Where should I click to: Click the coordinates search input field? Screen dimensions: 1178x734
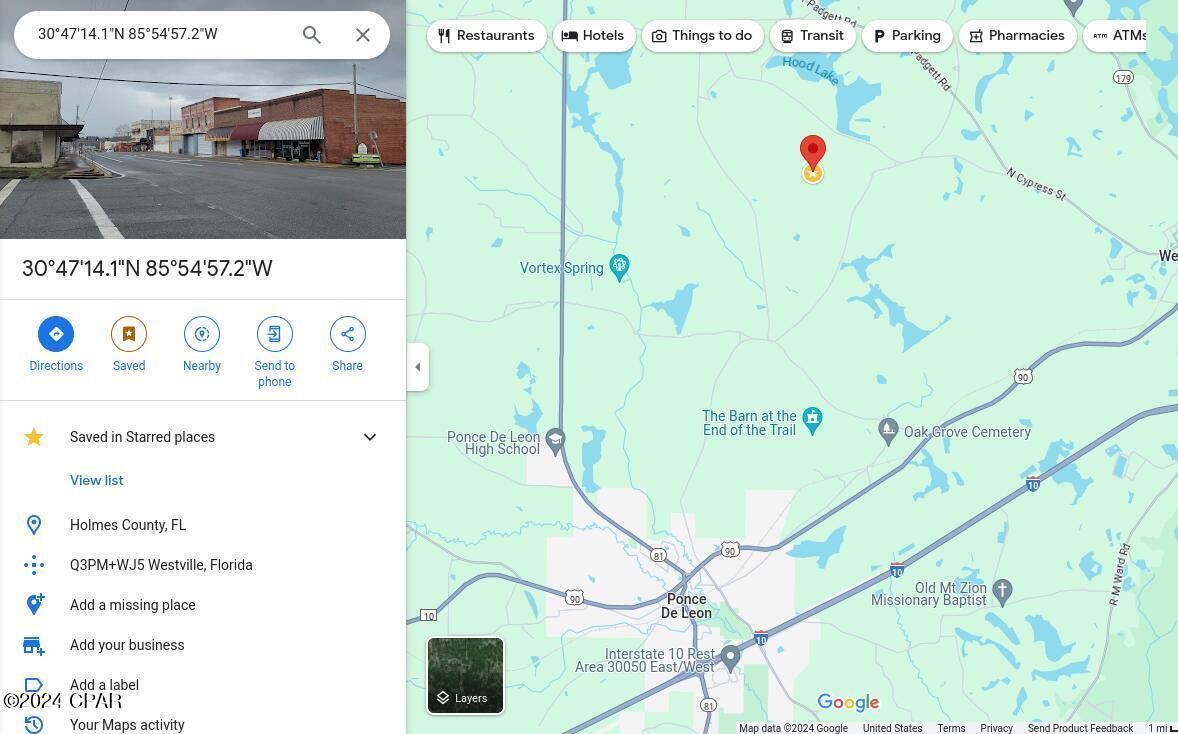coord(160,34)
